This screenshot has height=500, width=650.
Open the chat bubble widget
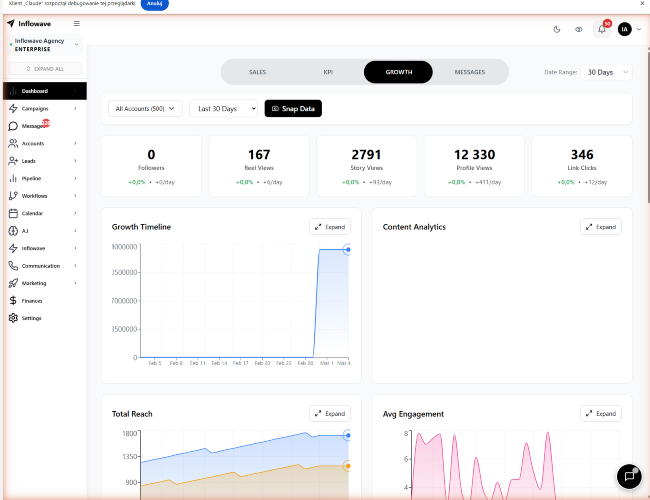click(x=628, y=477)
